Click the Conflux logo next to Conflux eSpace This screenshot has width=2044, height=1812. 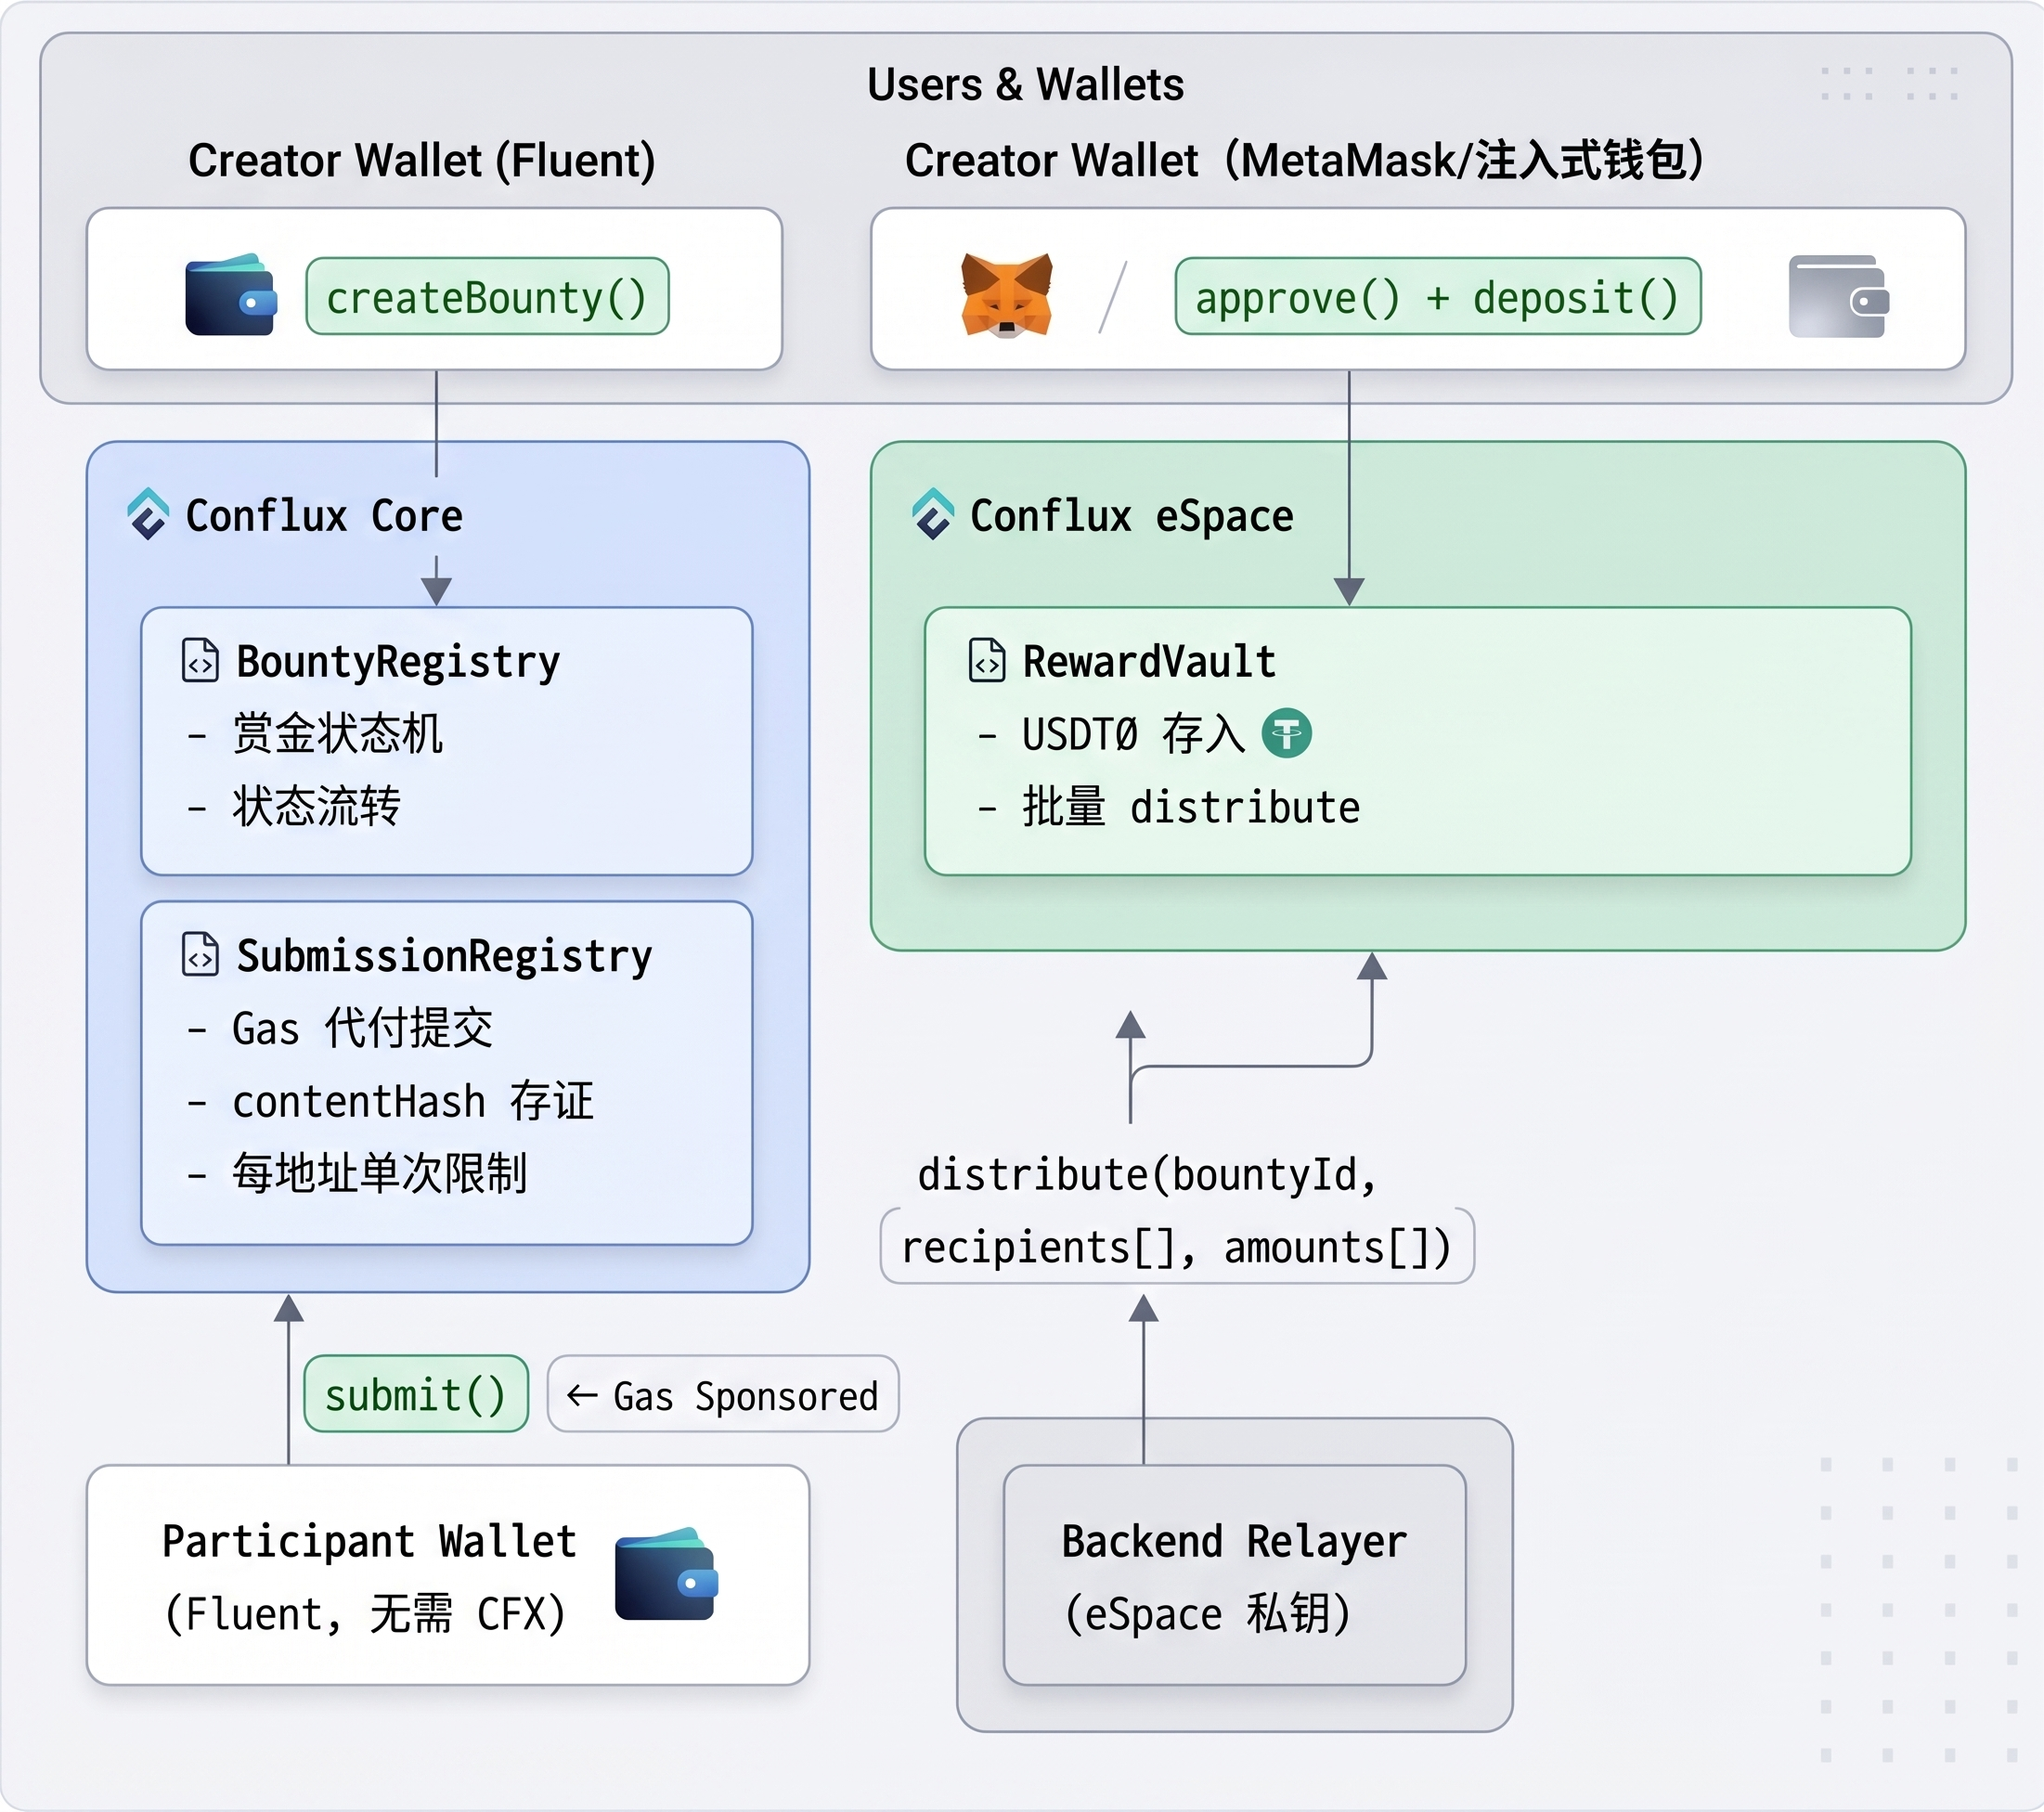click(933, 514)
